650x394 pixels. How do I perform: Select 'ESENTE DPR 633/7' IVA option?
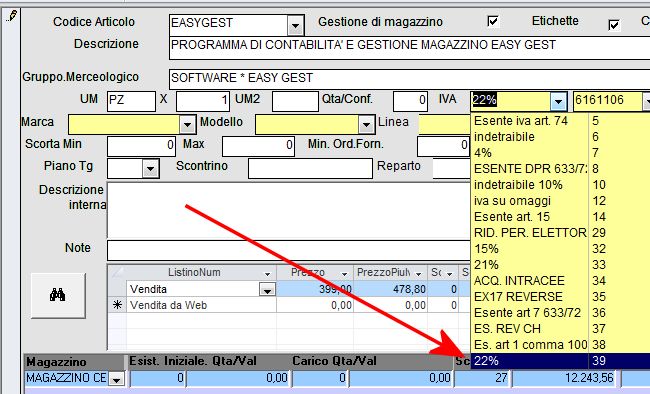pos(560,169)
